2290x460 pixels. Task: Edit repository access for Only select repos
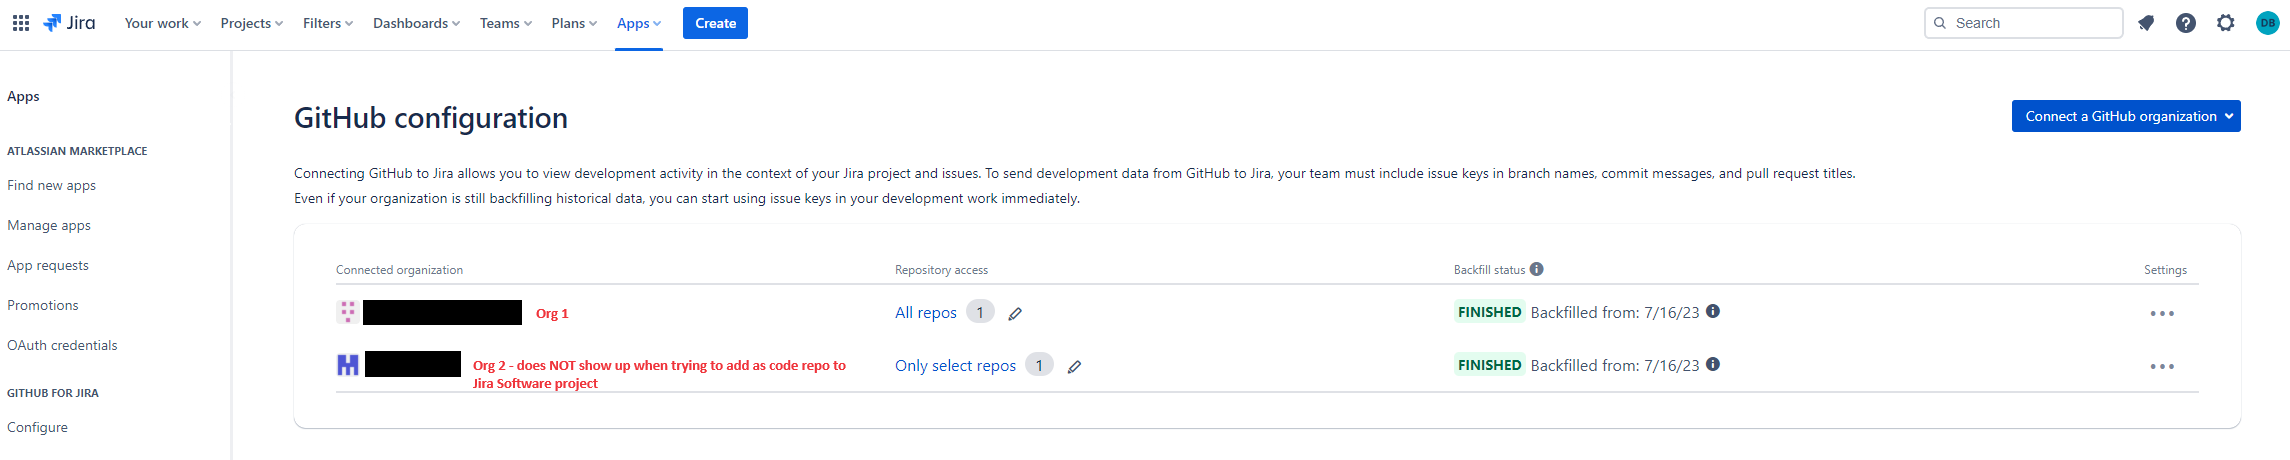point(1074,367)
